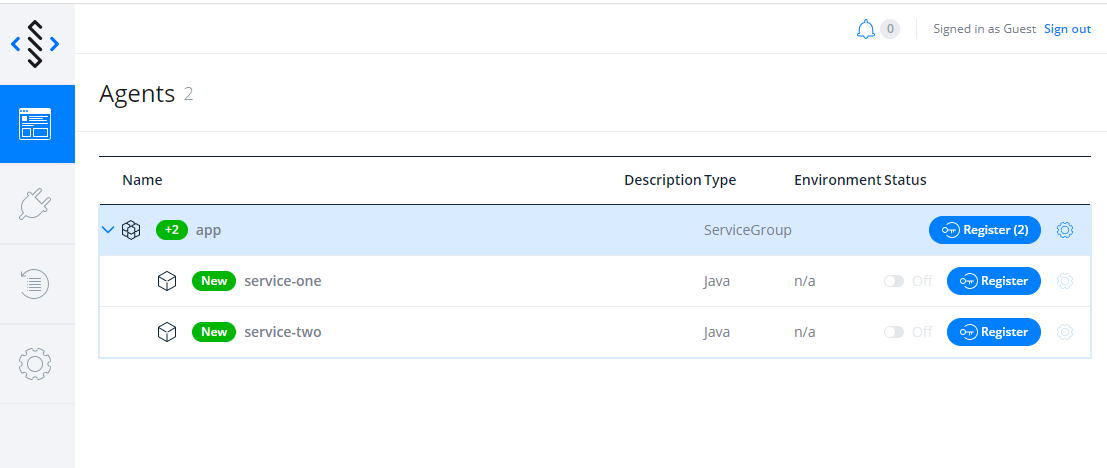Toggle service-two status switch

click(894, 332)
